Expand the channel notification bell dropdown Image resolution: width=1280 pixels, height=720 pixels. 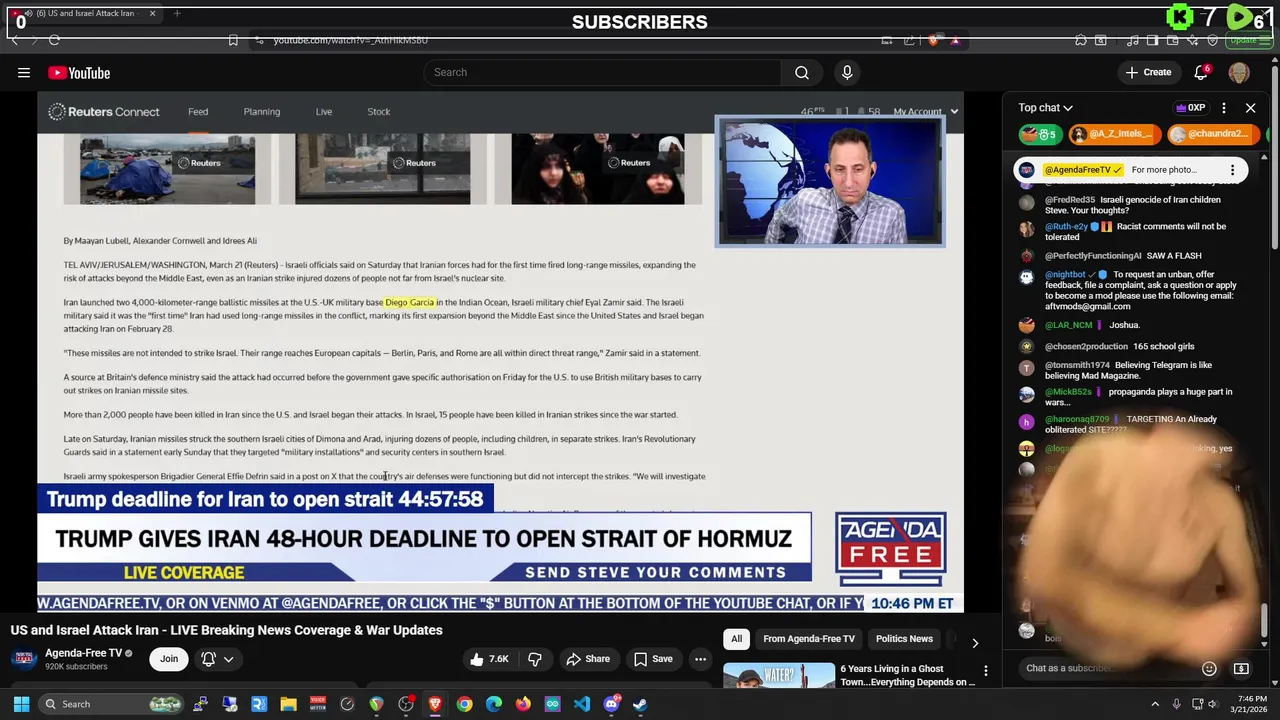click(x=218, y=659)
